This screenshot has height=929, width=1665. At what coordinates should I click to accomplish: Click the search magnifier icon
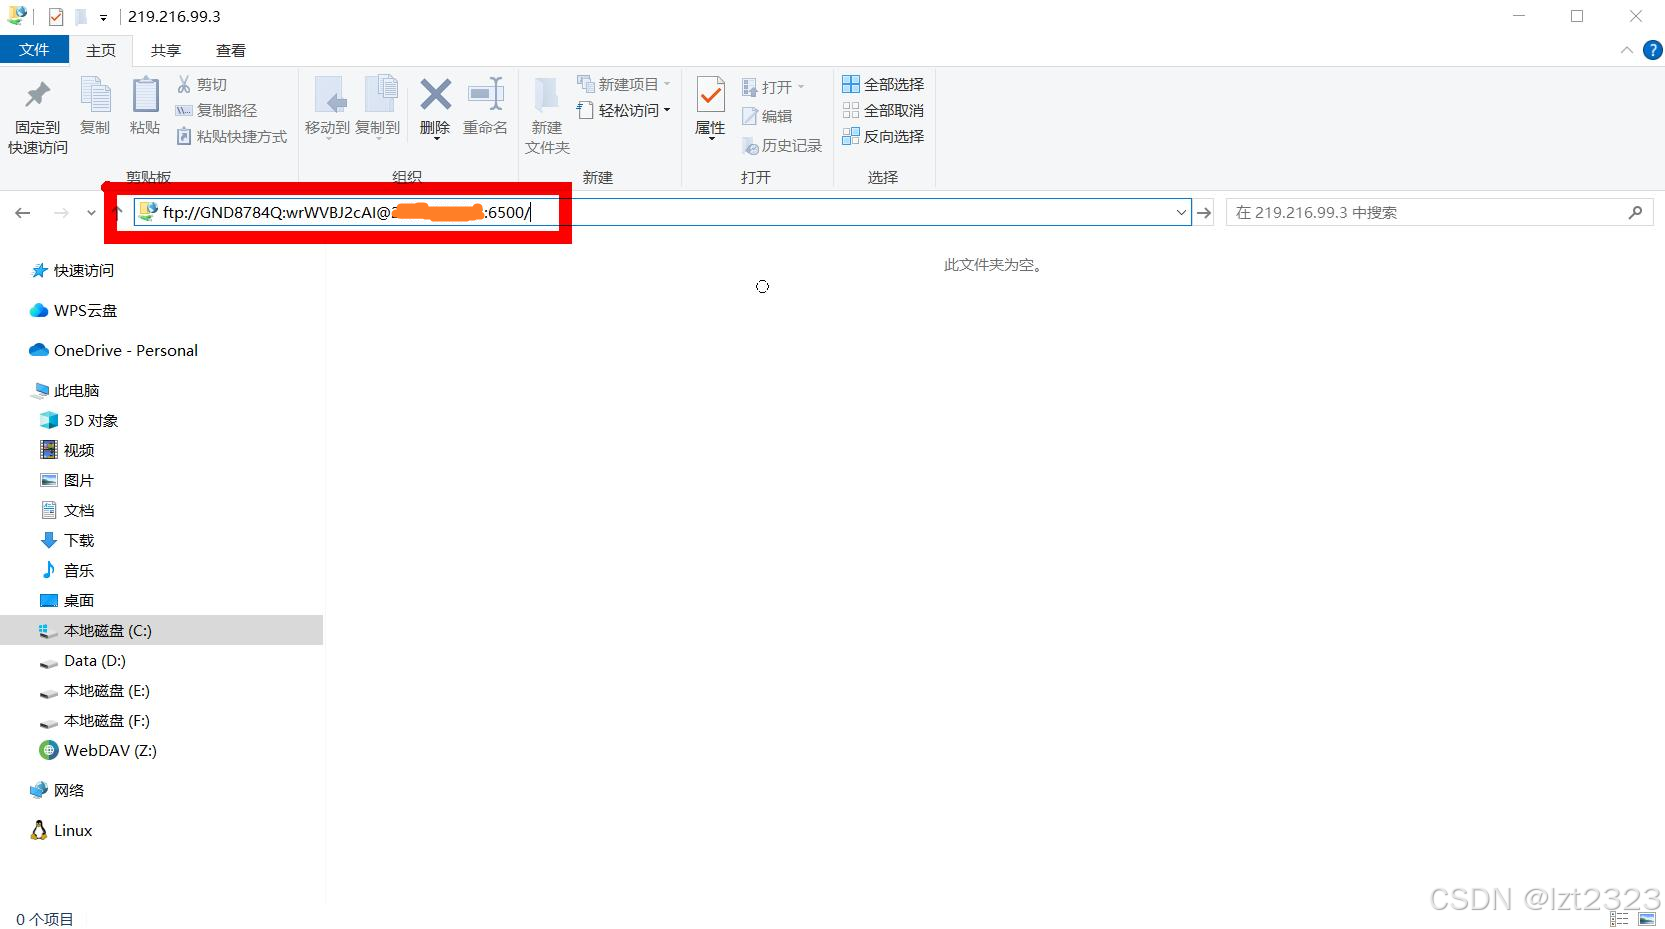coord(1635,212)
